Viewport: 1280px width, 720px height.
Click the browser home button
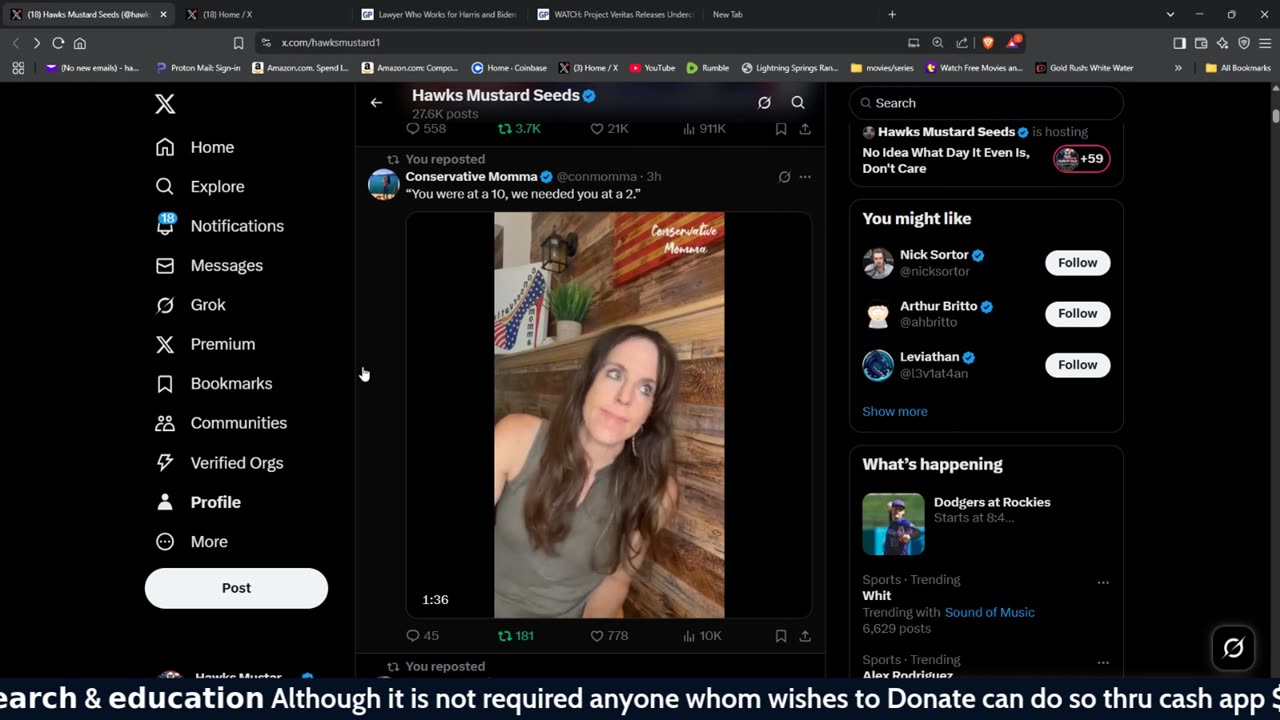(x=80, y=43)
